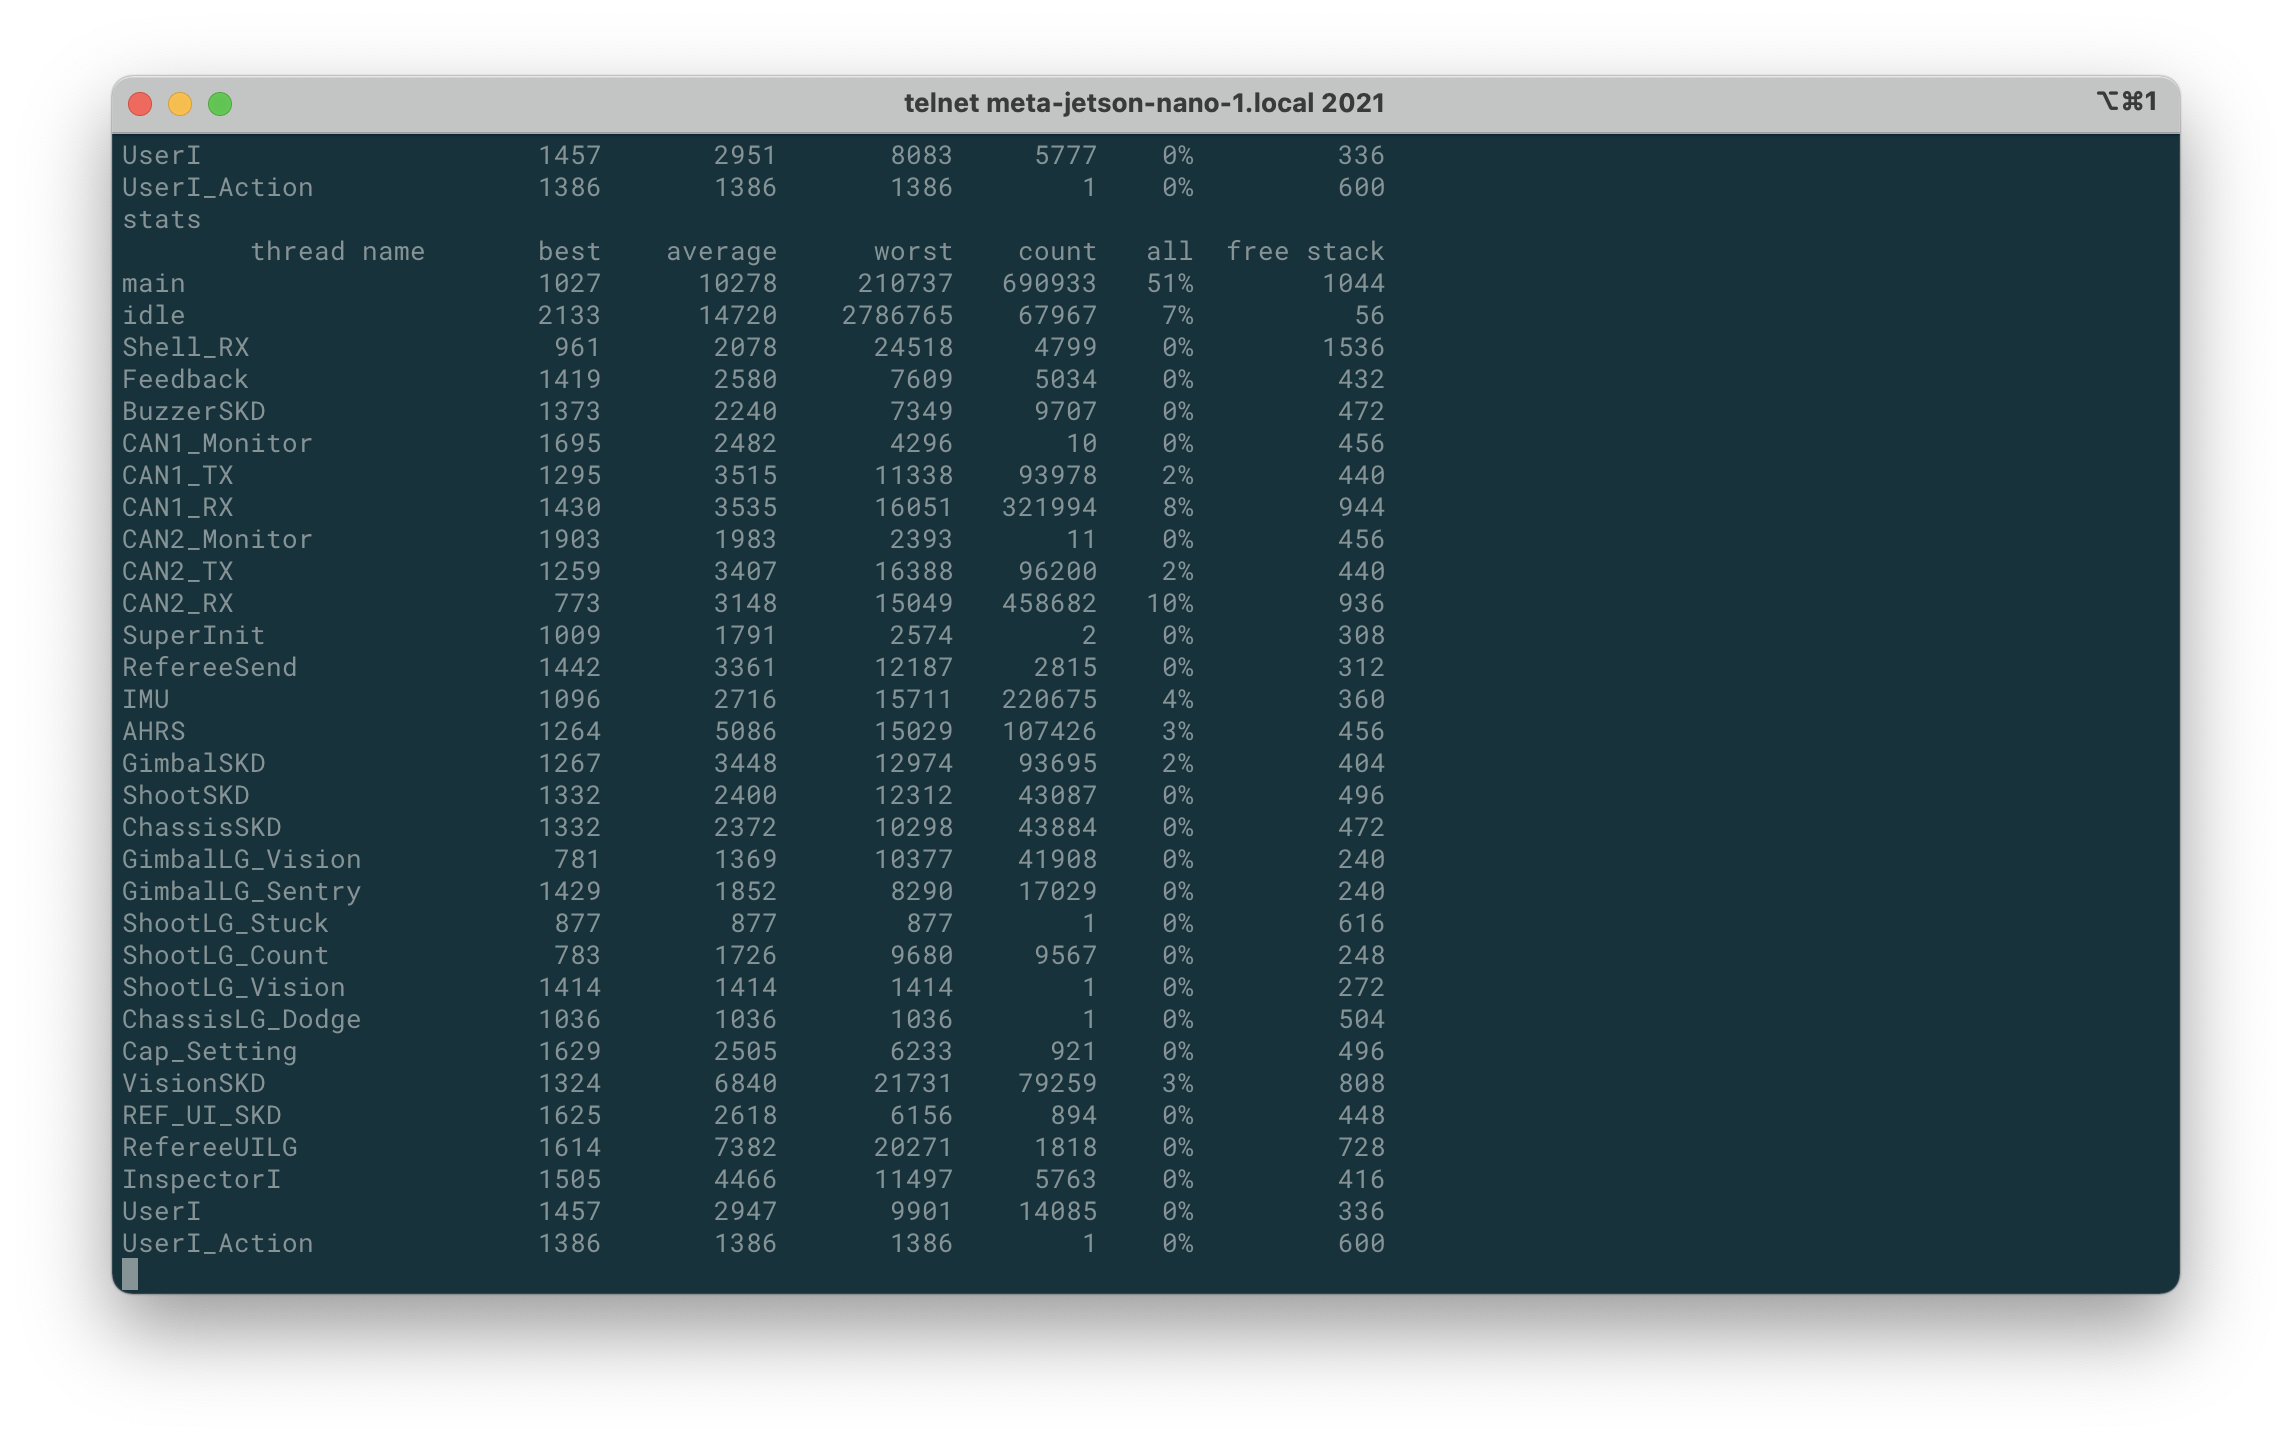Click IMU count value 220675
The width and height of the screenshot is (2292, 1442).
tap(1049, 699)
